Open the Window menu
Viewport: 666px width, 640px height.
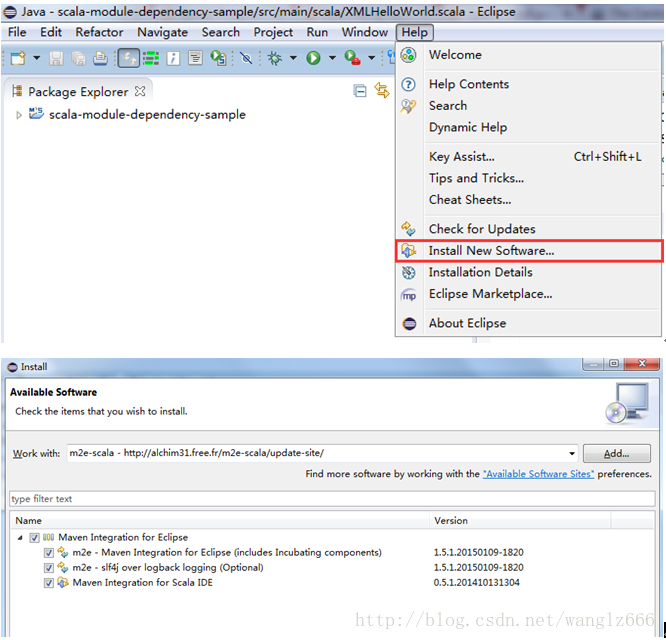click(x=365, y=32)
